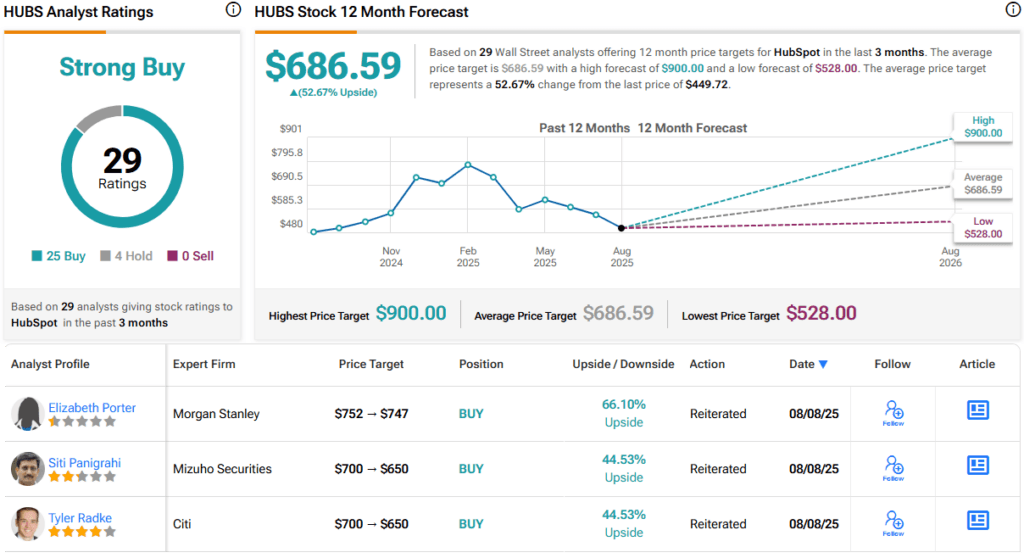
Task: Select the 4 Hold legend item
Action: (126, 256)
